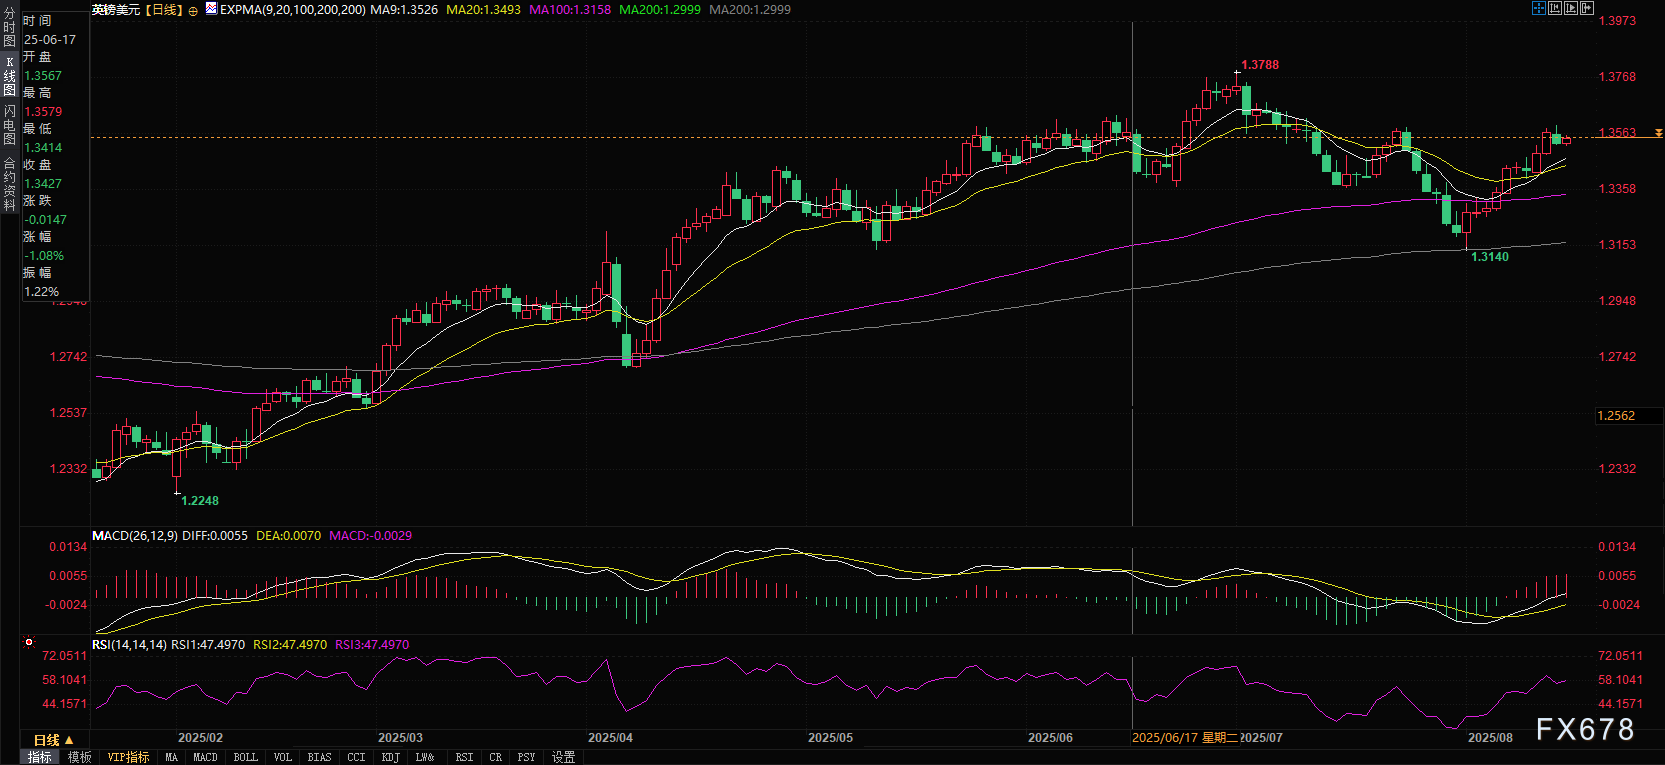Click the small red icon left of RSI

tap(29, 642)
